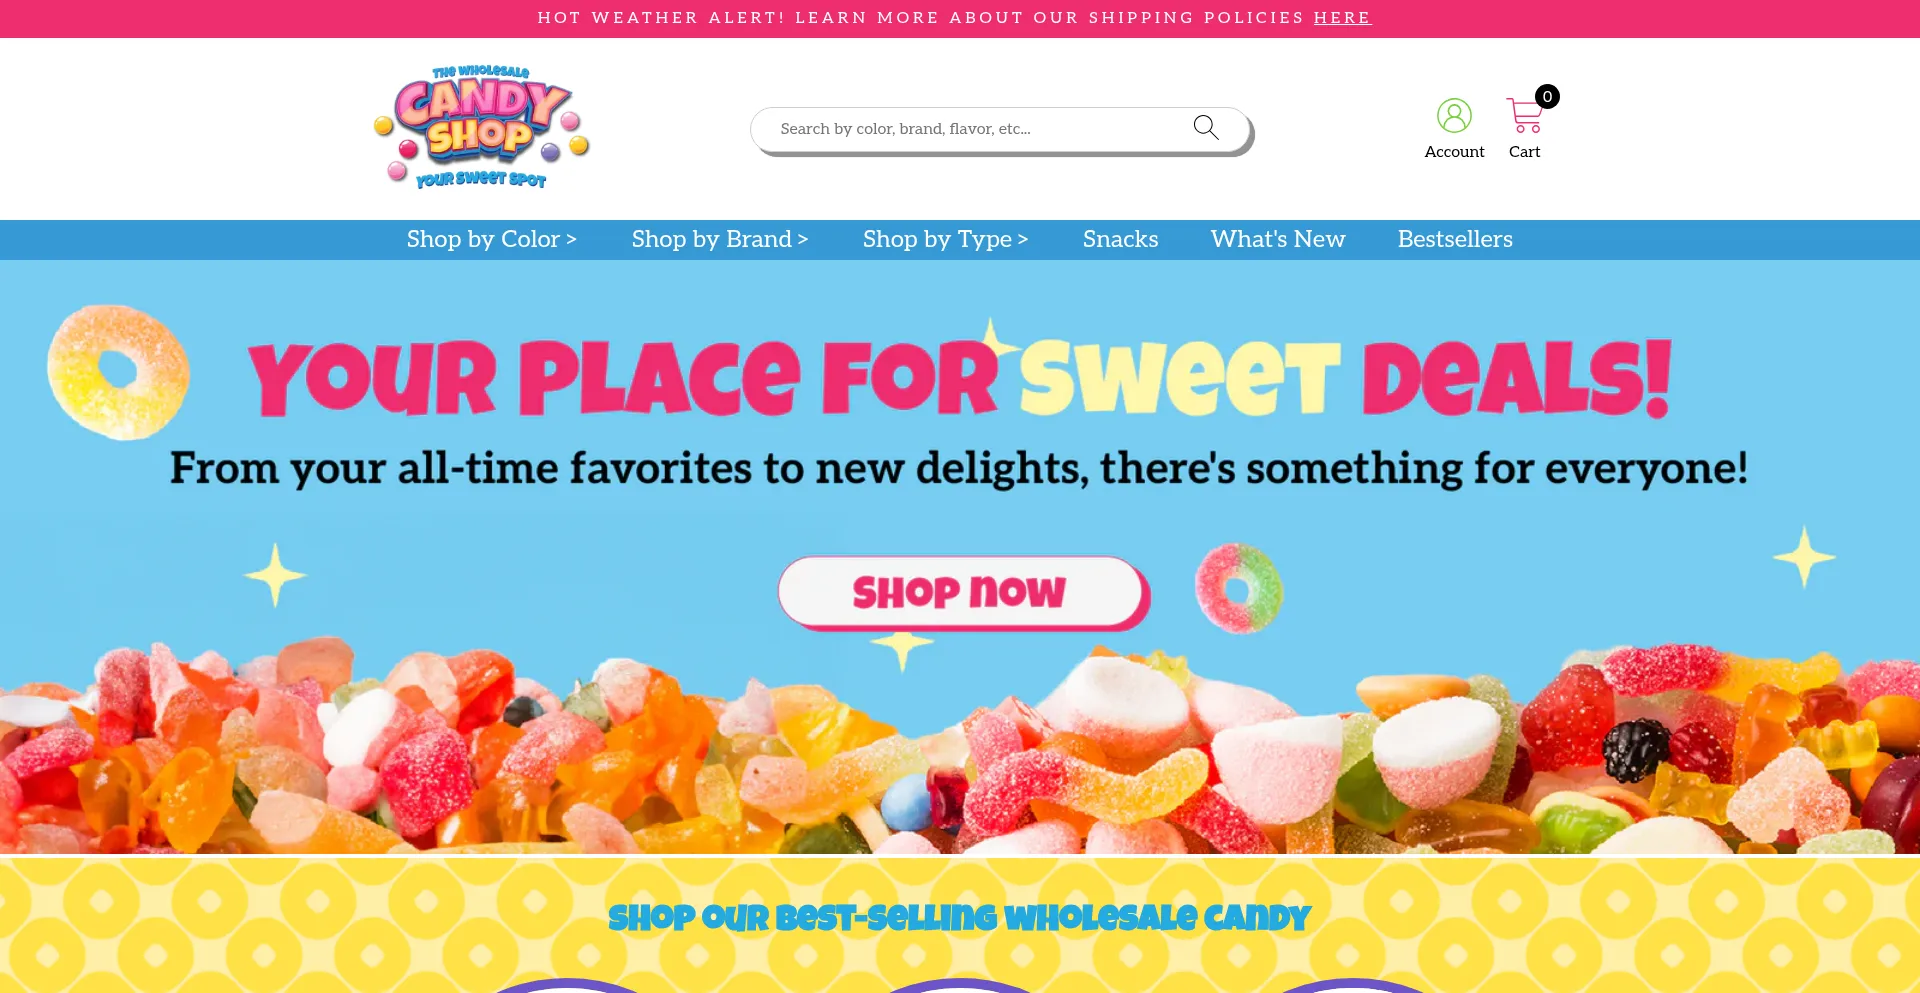Click the Sweet Deals banner headline
Image resolution: width=1920 pixels, height=993 pixels.
click(960, 378)
